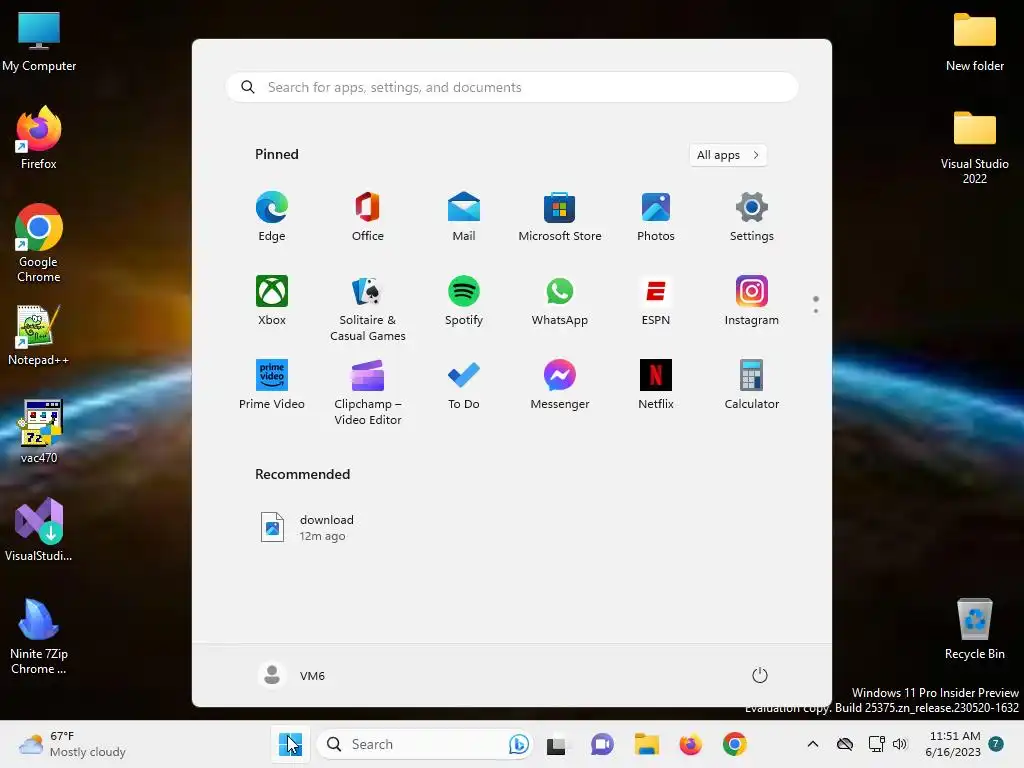
Task: Go to next pinned apps page dot
Action: coord(816,311)
